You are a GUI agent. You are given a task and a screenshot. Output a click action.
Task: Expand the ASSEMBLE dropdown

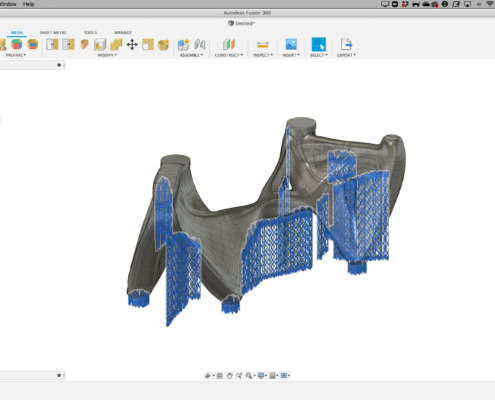tap(191, 55)
